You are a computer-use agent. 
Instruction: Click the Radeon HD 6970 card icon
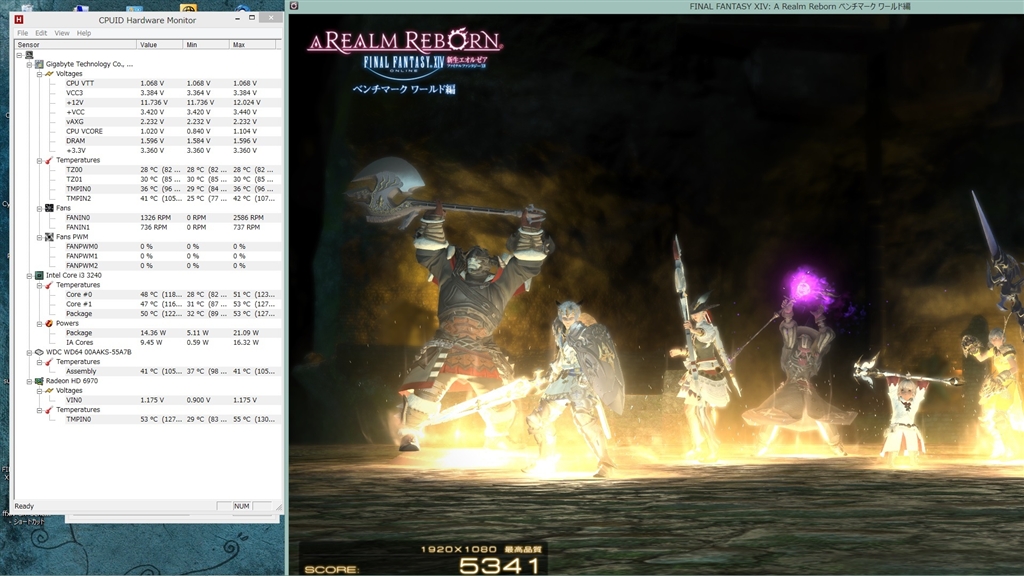(x=39, y=381)
